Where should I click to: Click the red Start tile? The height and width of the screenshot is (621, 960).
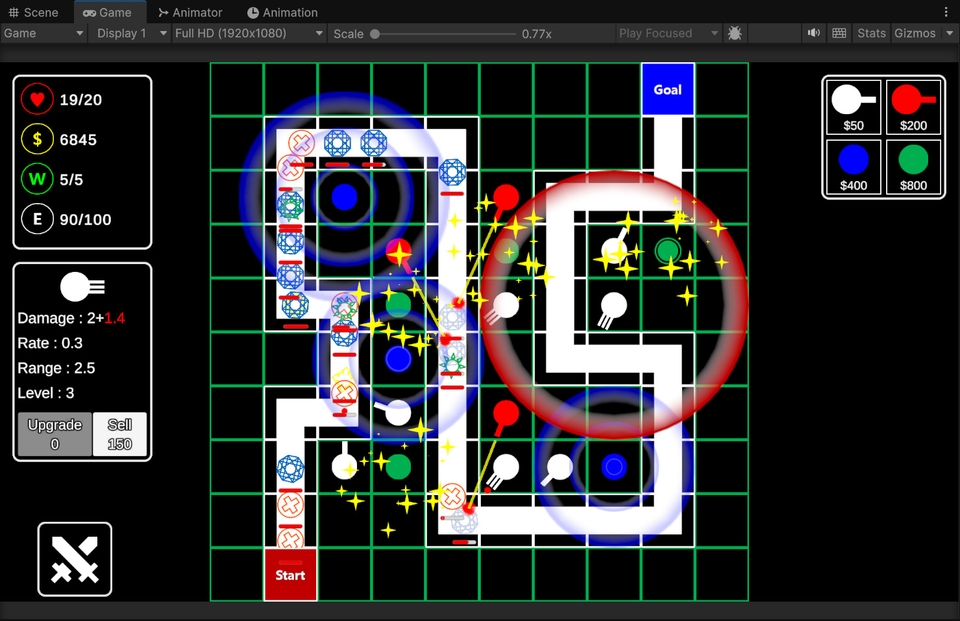tap(290, 574)
